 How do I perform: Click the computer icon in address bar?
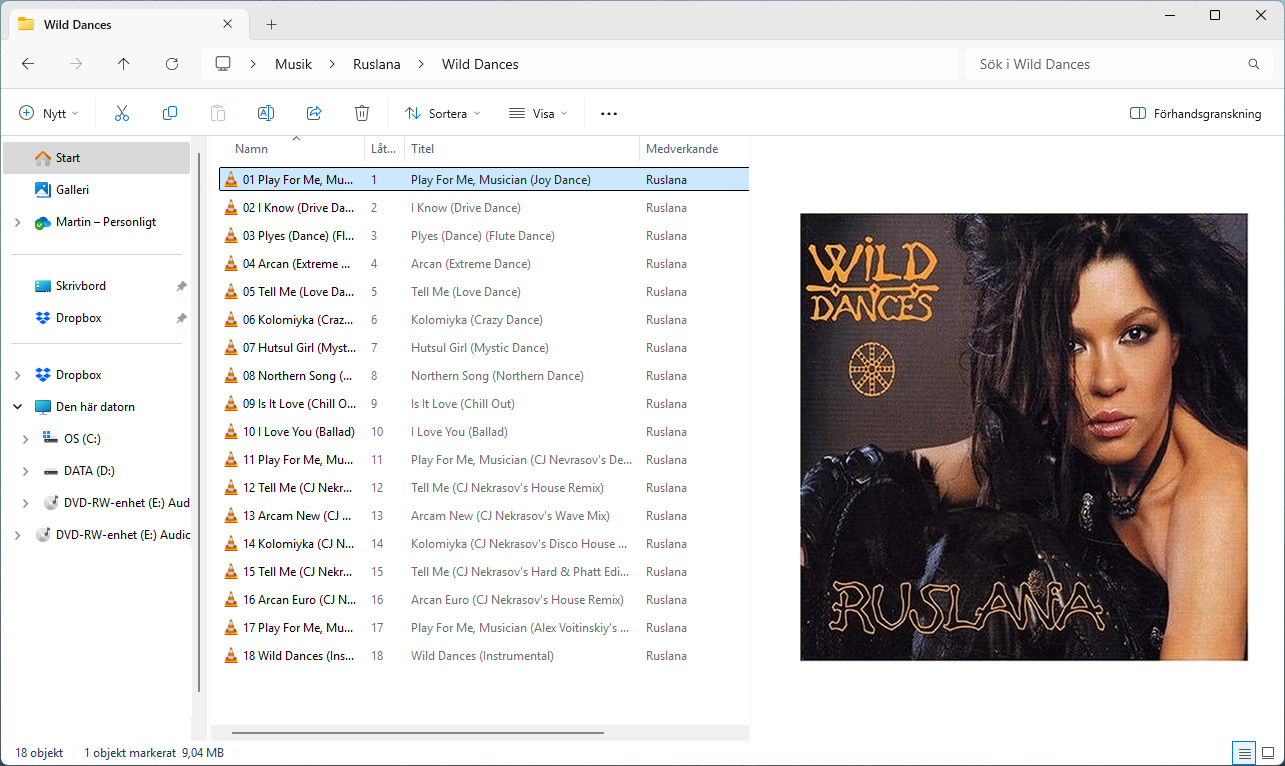[223, 64]
